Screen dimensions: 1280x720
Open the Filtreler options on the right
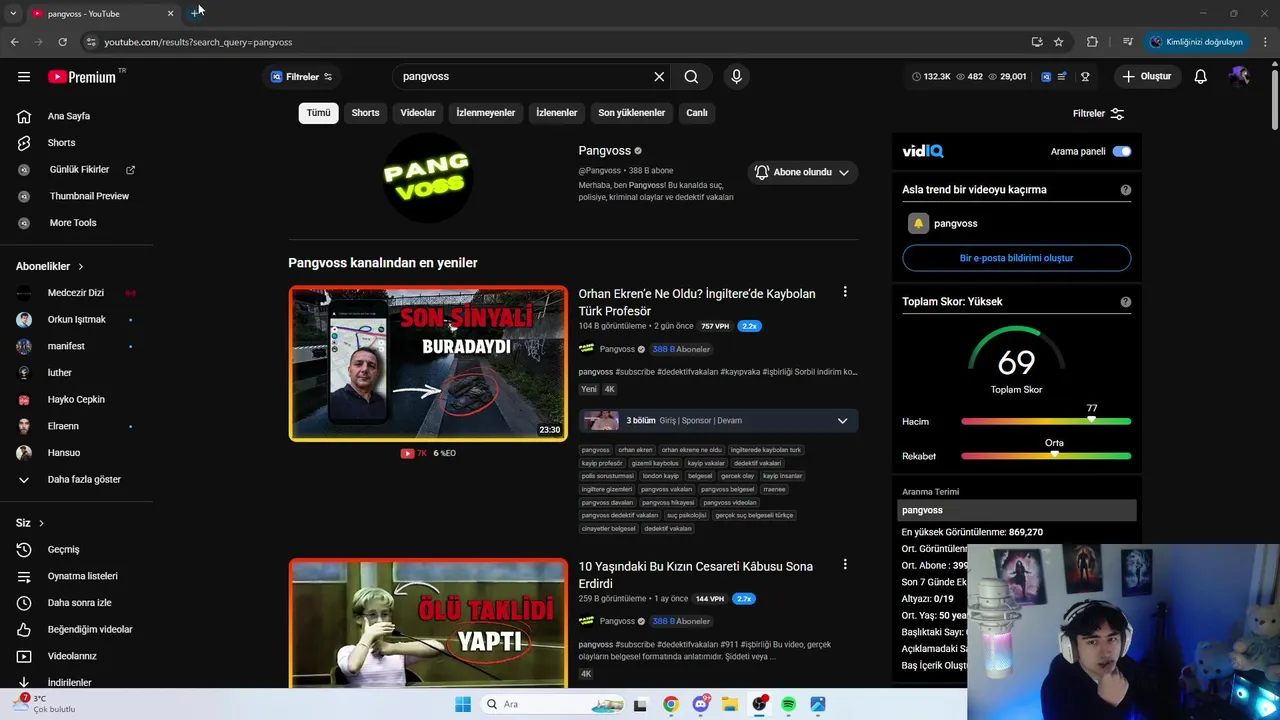(x=1098, y=114)
